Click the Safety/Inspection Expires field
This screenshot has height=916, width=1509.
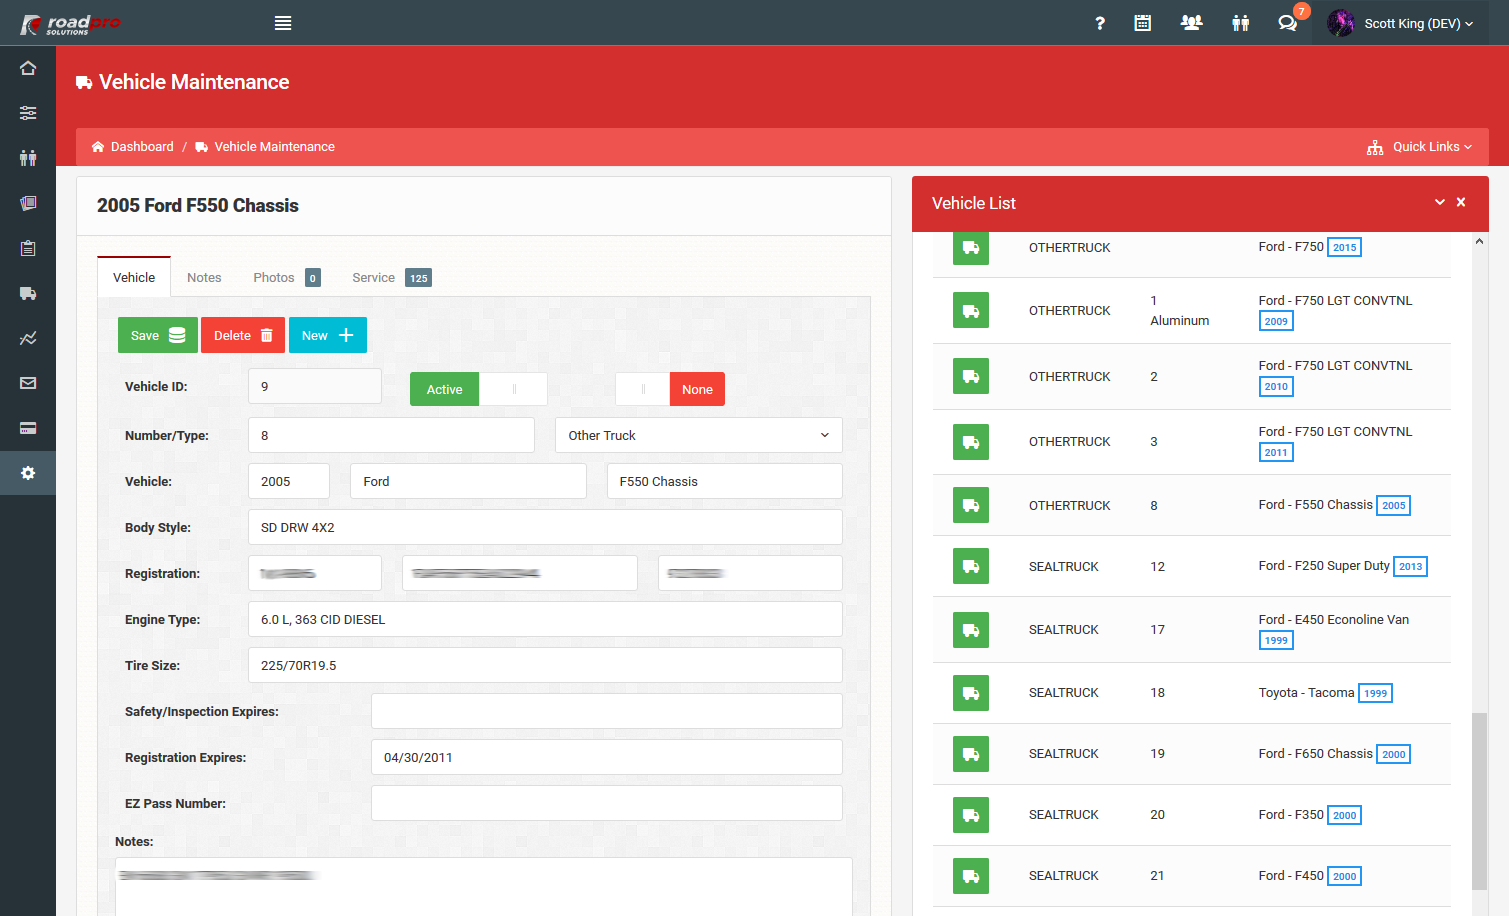607,711
